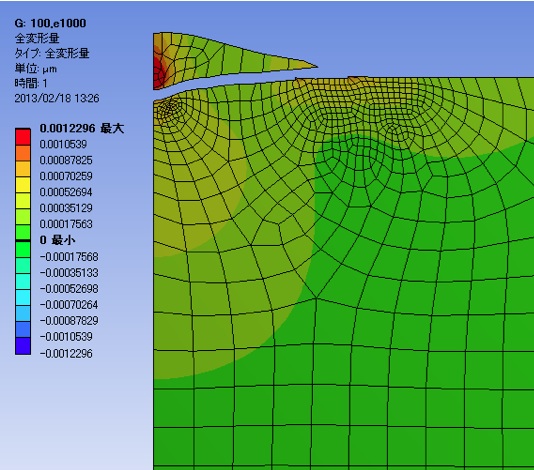Click the G: 100,e1000 result title
534x470 pixels.
pyautogui.click(x=50, y=23)
